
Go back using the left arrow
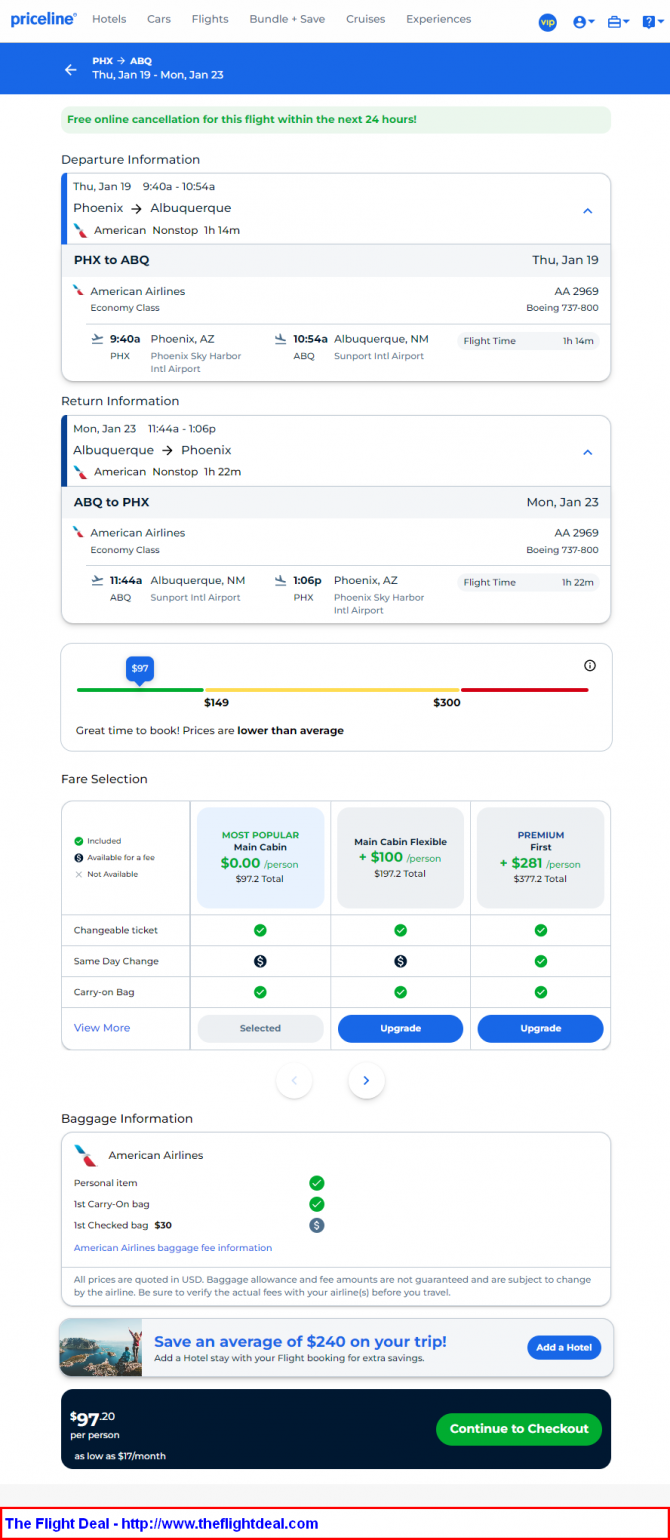coord(71,69)
